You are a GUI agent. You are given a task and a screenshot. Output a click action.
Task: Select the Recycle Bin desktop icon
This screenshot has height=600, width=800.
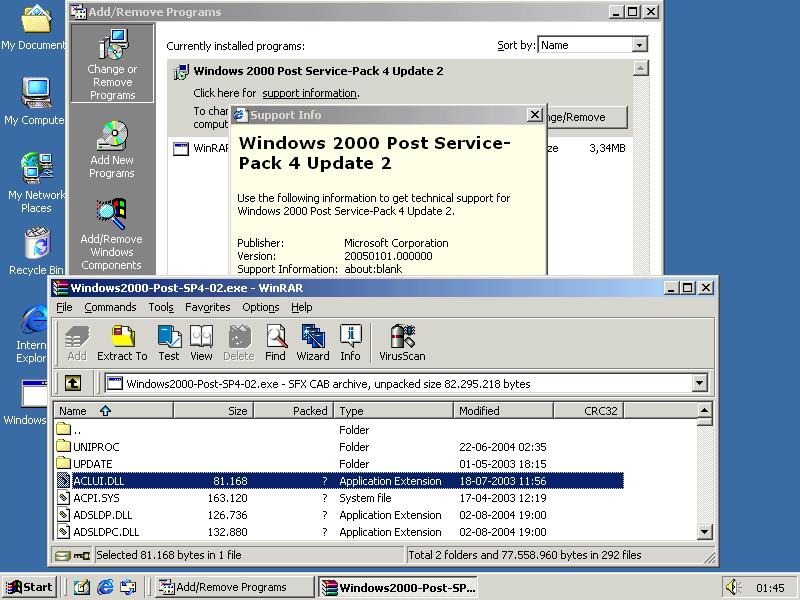(36, 252)
